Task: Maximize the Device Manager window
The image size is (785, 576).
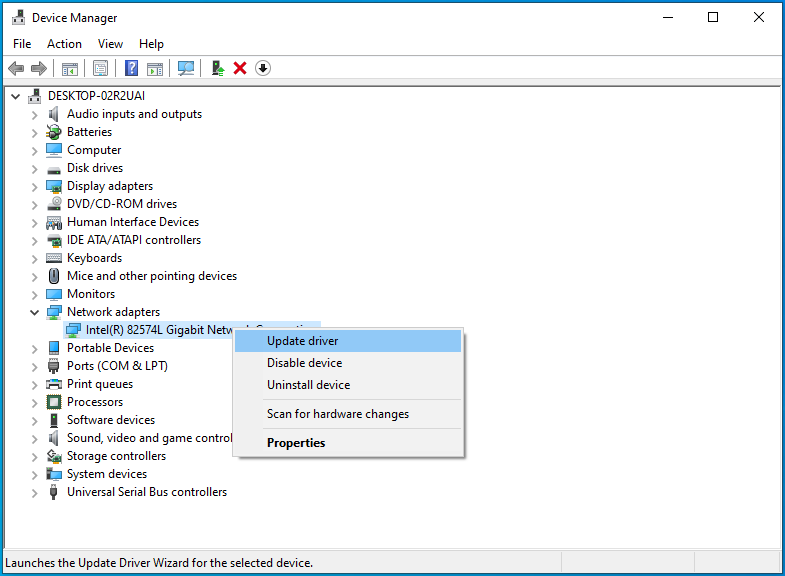Action: (713, 18)
